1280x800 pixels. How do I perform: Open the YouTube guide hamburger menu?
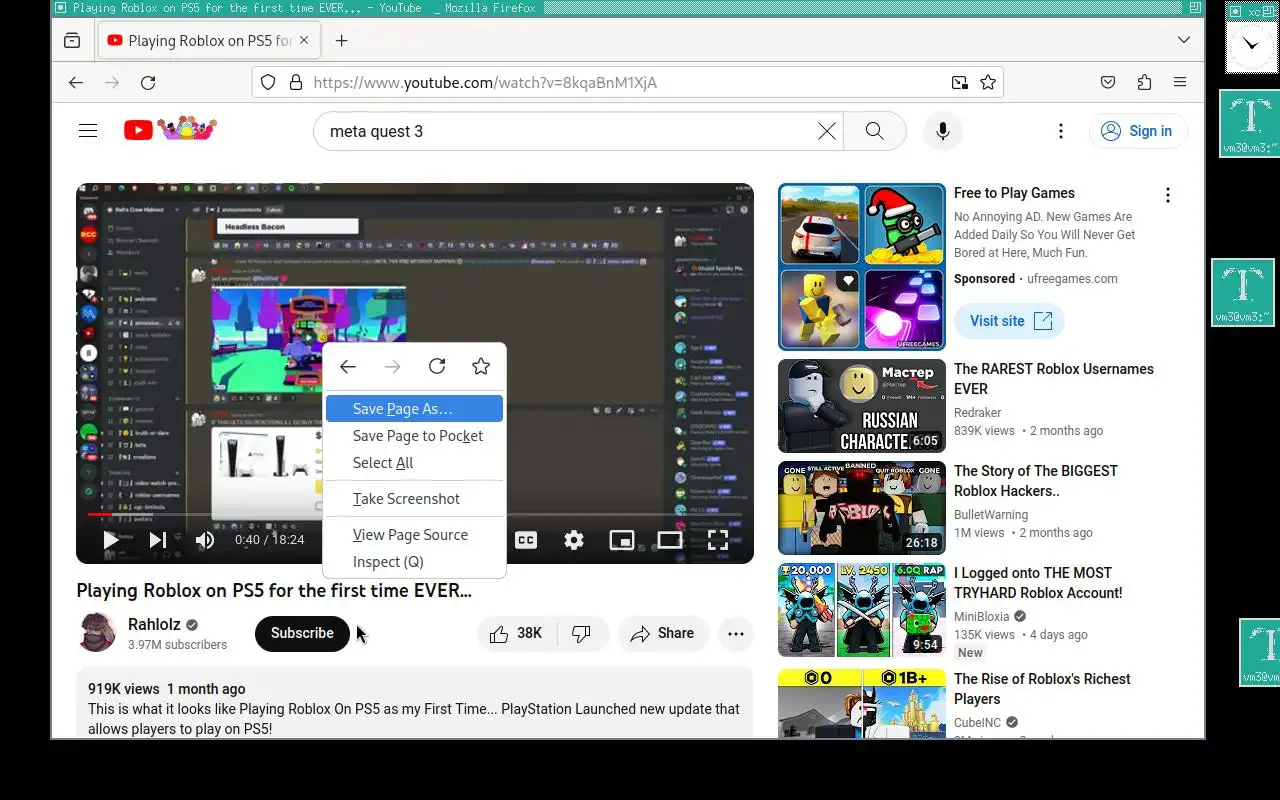click(x=88, y=131)
